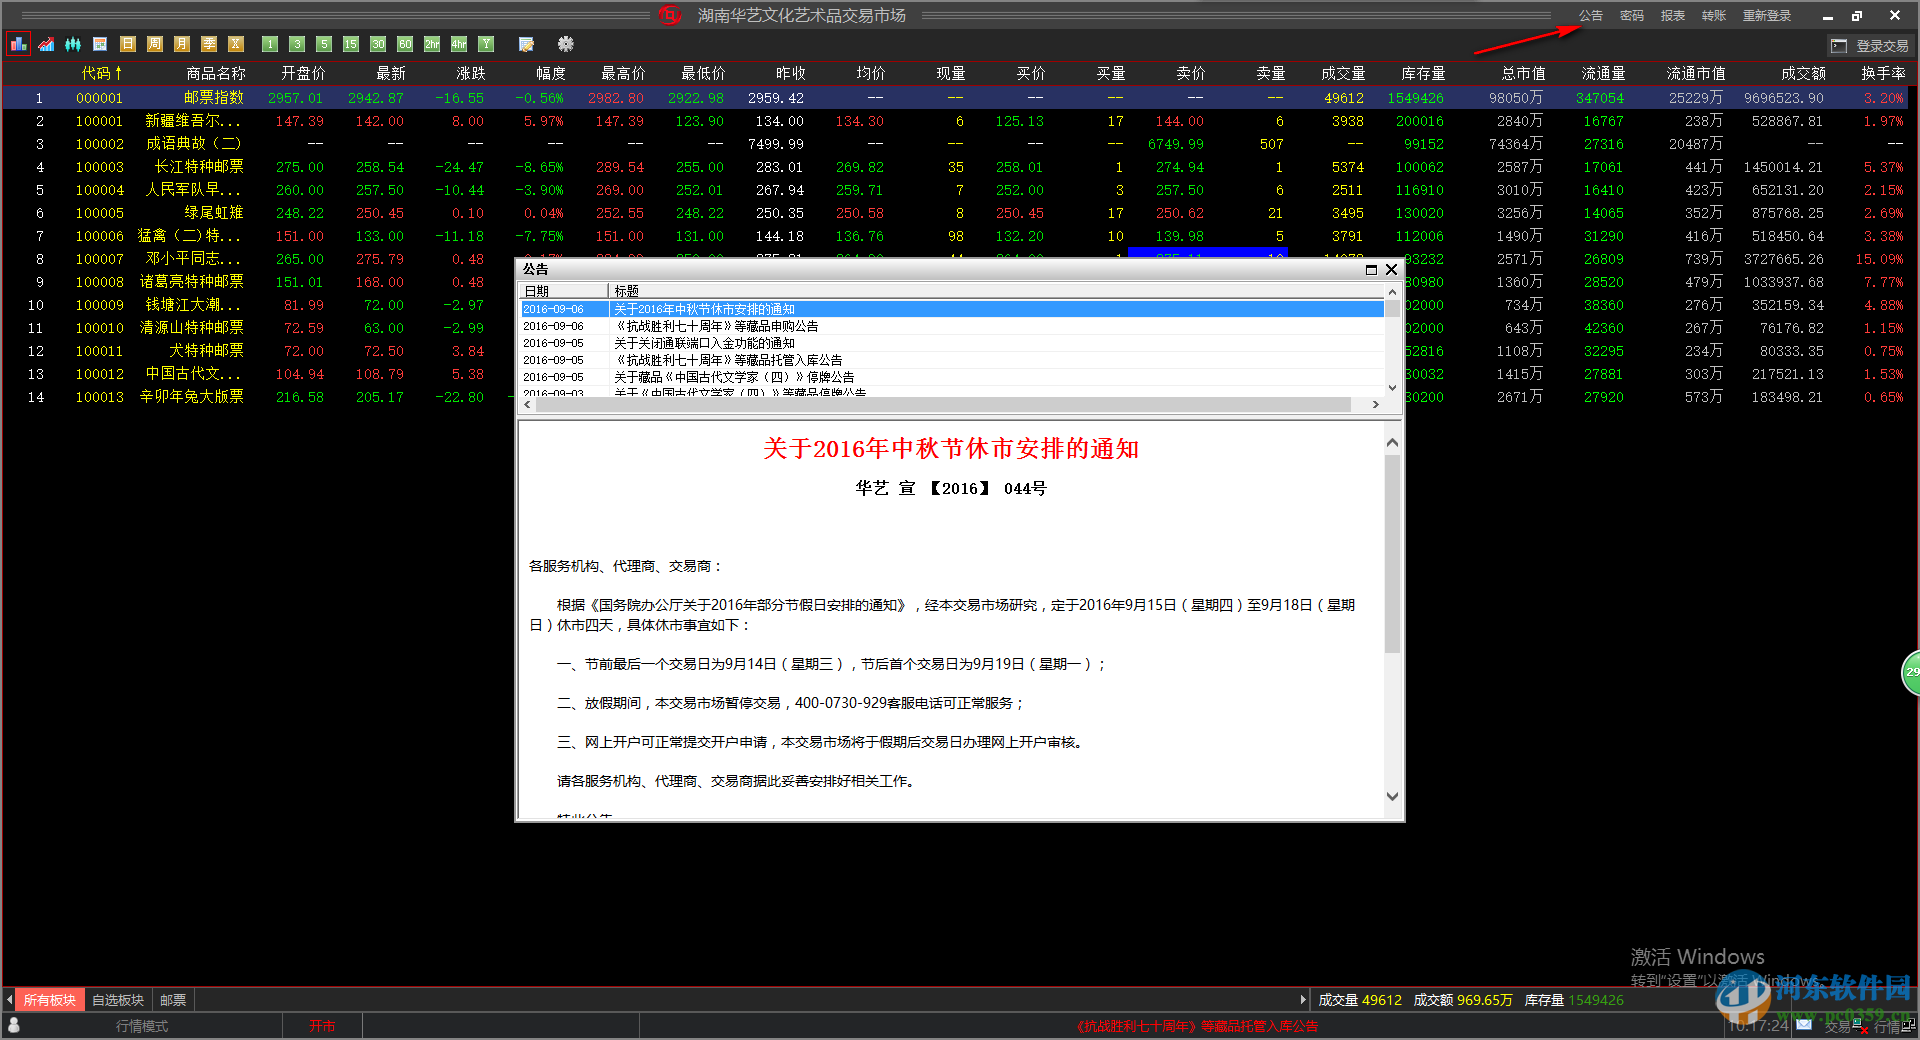Click the 重新登录 relogin option
1920x1040 pixels.
pyautogui.click(x=1766, y=15)
